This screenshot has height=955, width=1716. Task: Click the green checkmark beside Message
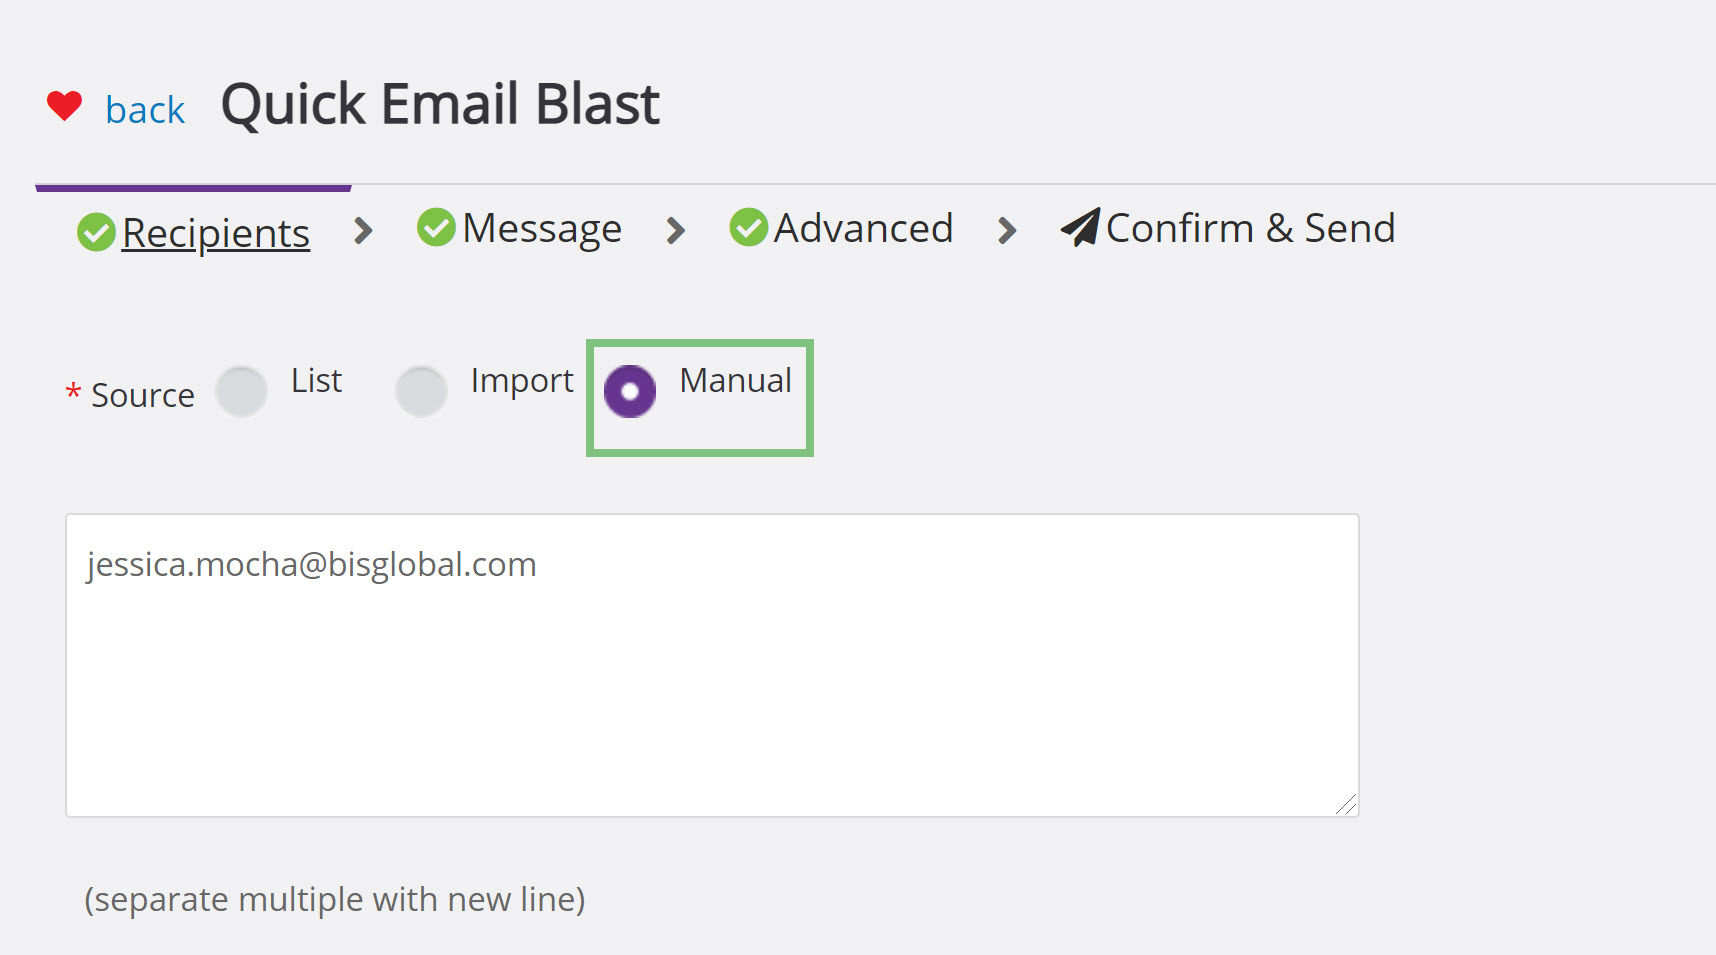[x=436, y=227]
